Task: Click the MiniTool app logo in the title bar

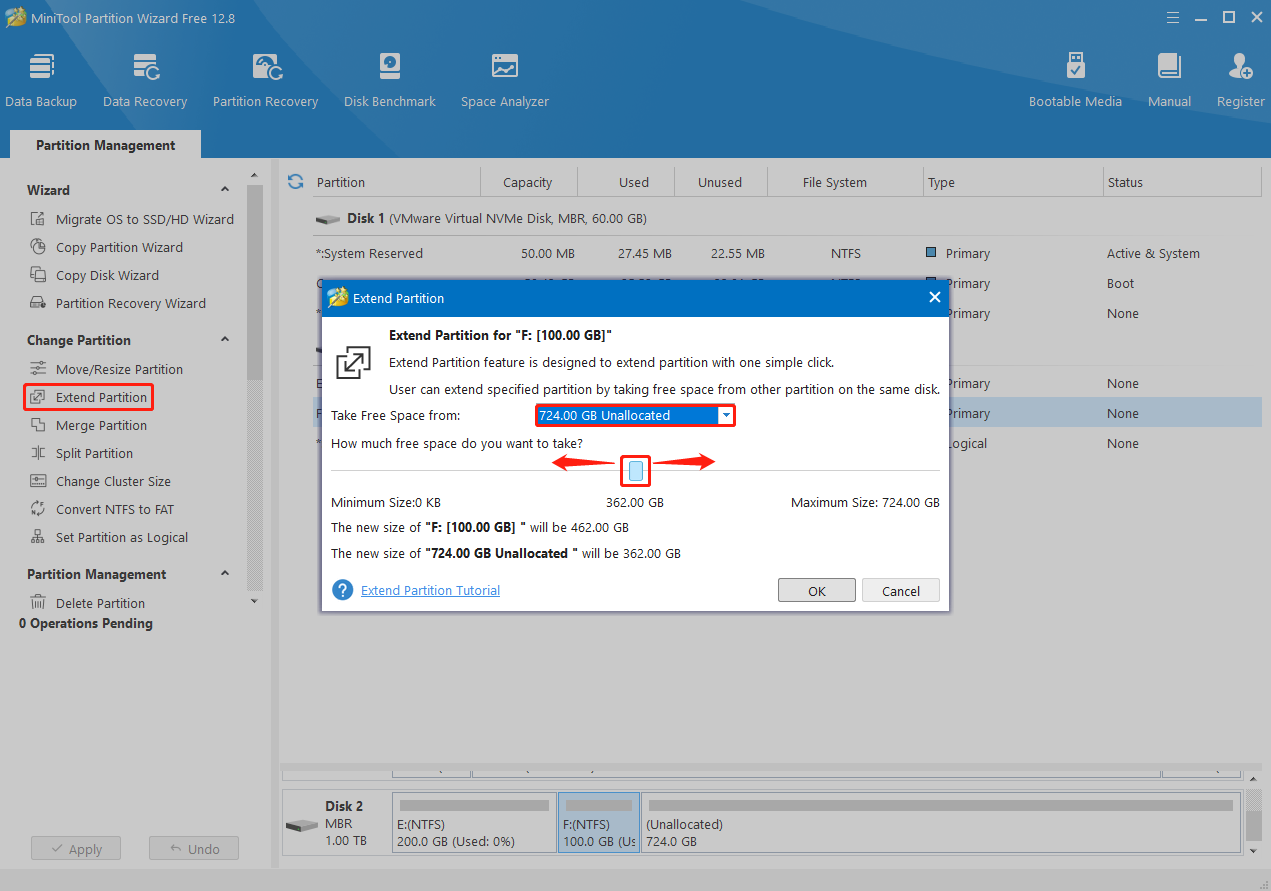Action: [15, 17]
